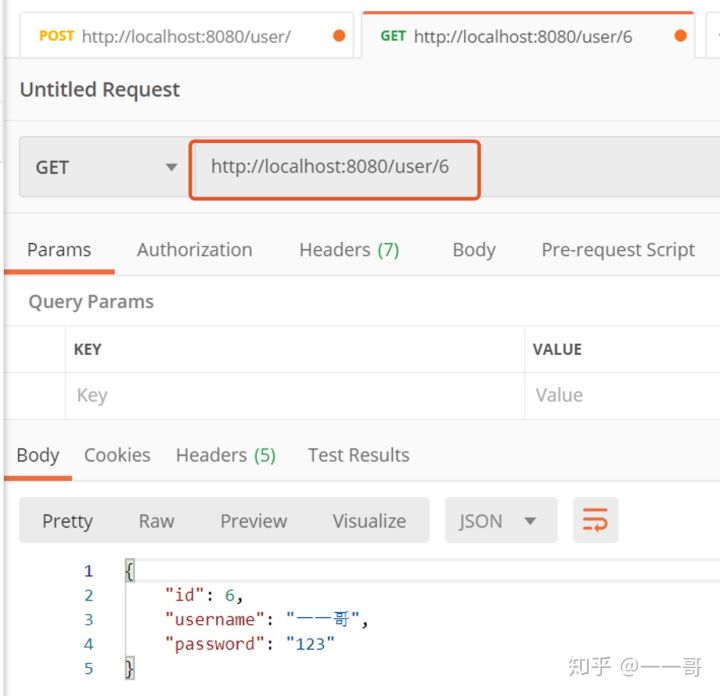Show response Cookies tab
The height and width of the screenshot is (696, 720).
coord(117,455)
